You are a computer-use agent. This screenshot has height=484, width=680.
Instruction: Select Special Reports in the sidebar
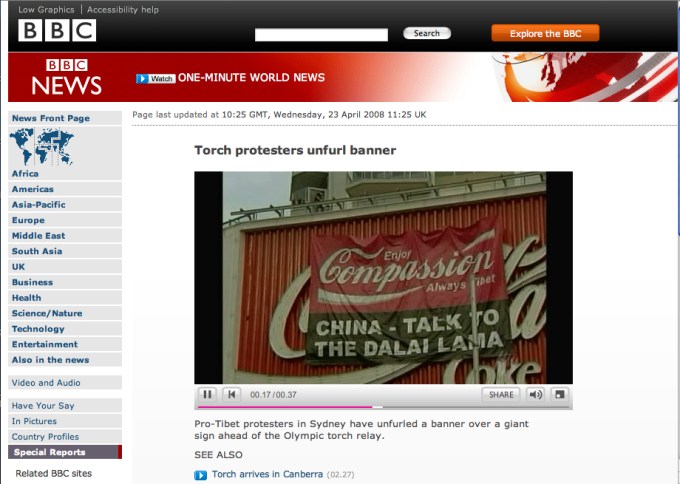[x=65, y=452]
